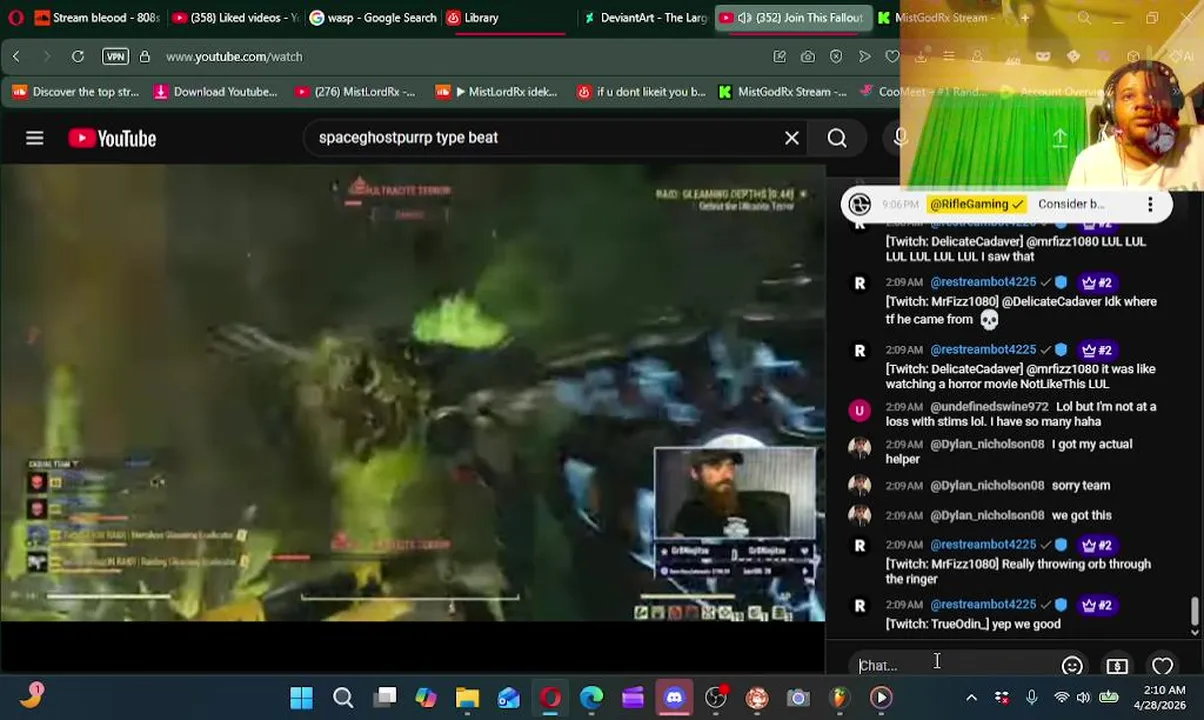This screenshot has width=1204, height=720.
Task: Go to YouTube home via logo
Action: [112, 138]
